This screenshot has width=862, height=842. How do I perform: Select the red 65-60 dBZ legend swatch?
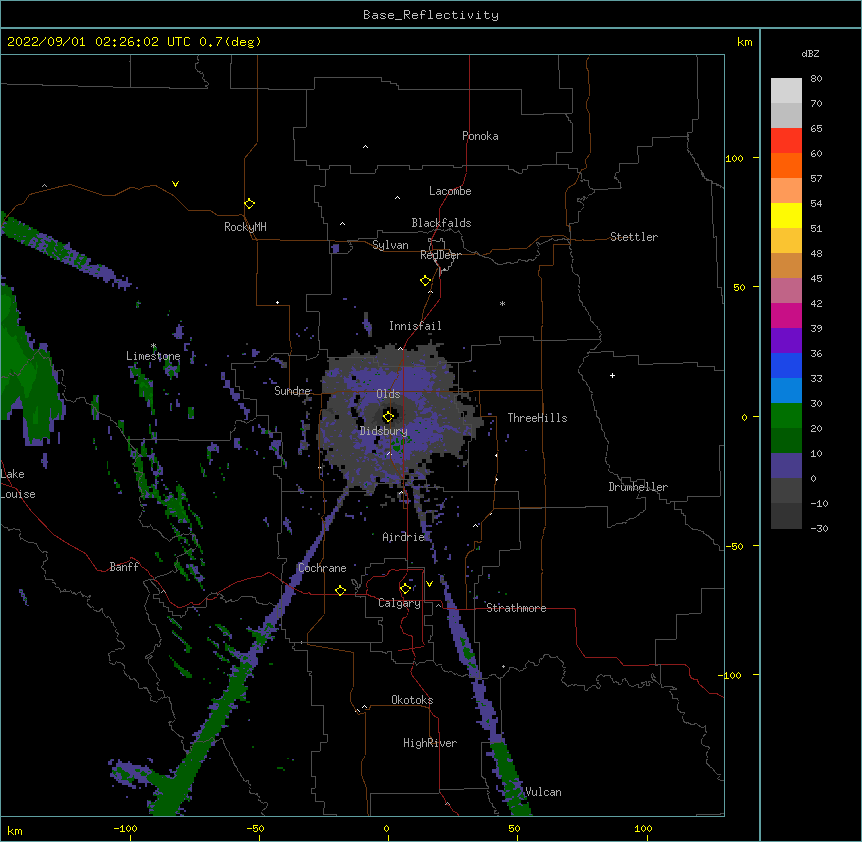[786, 141]
